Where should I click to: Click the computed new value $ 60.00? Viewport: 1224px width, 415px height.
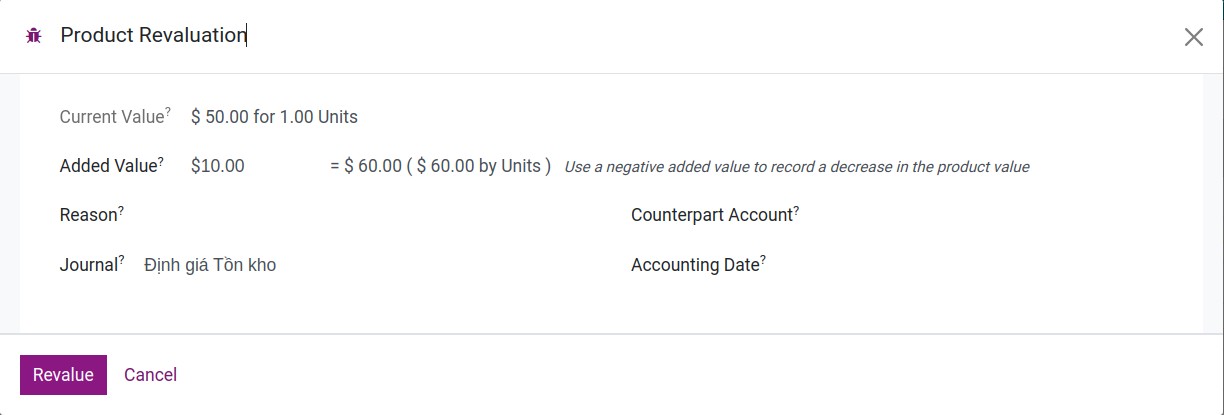pyautogui.click(x=372, y=166)
